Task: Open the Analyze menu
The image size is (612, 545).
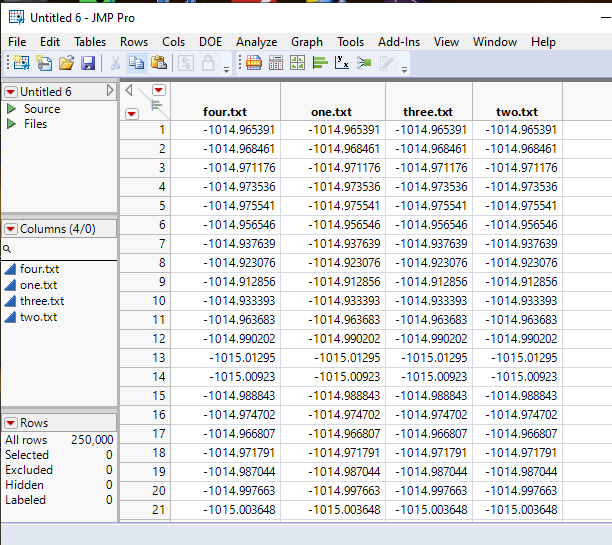Action: click(x=257, y=42)
